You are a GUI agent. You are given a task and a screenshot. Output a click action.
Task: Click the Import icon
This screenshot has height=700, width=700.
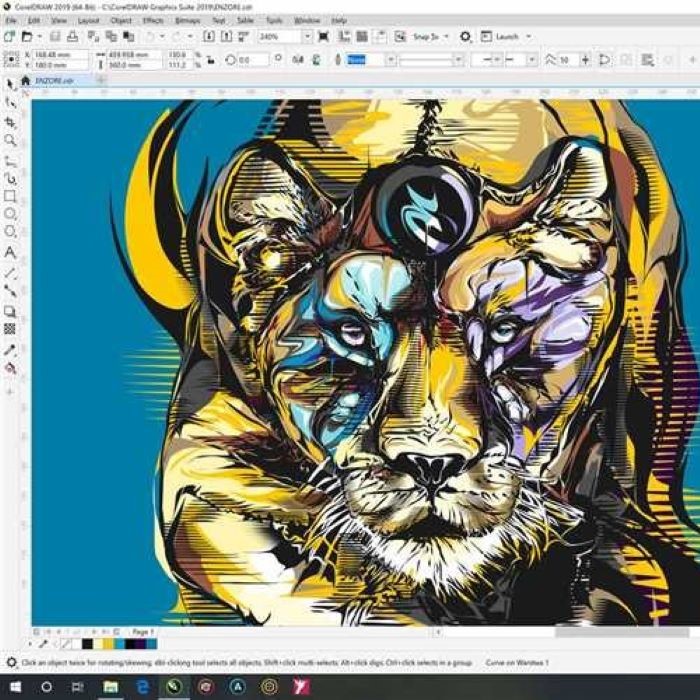pyautogui.click(x=208, y=37)
